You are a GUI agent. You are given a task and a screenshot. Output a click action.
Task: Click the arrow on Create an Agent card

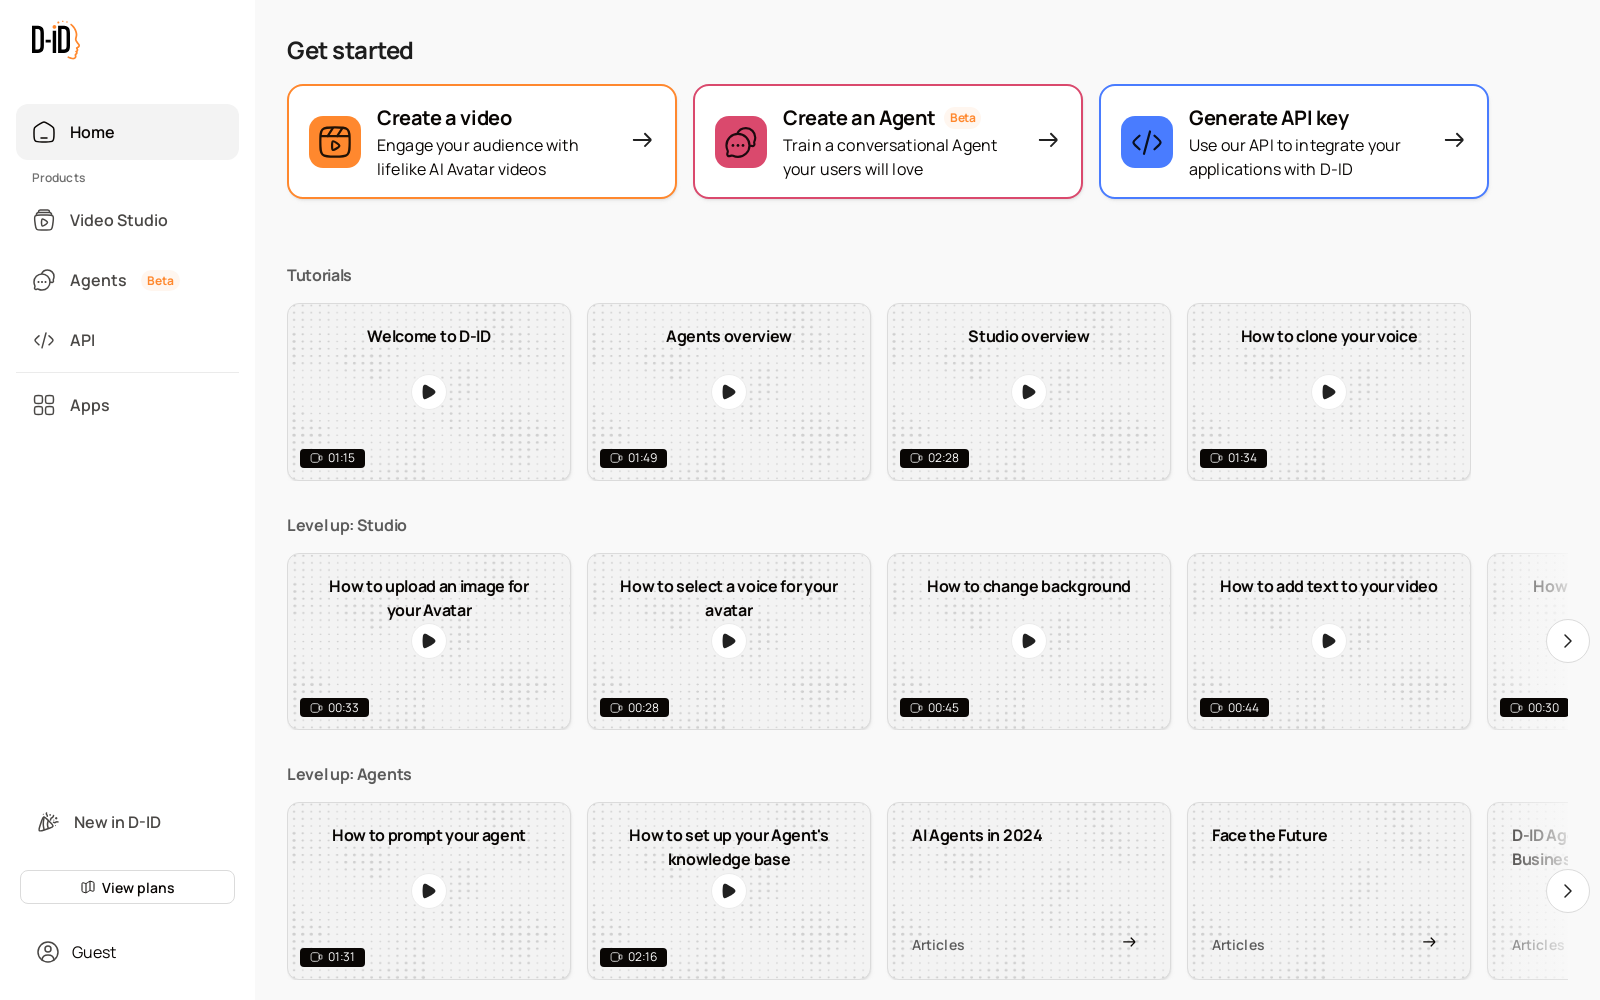(x=1048, y=140)
